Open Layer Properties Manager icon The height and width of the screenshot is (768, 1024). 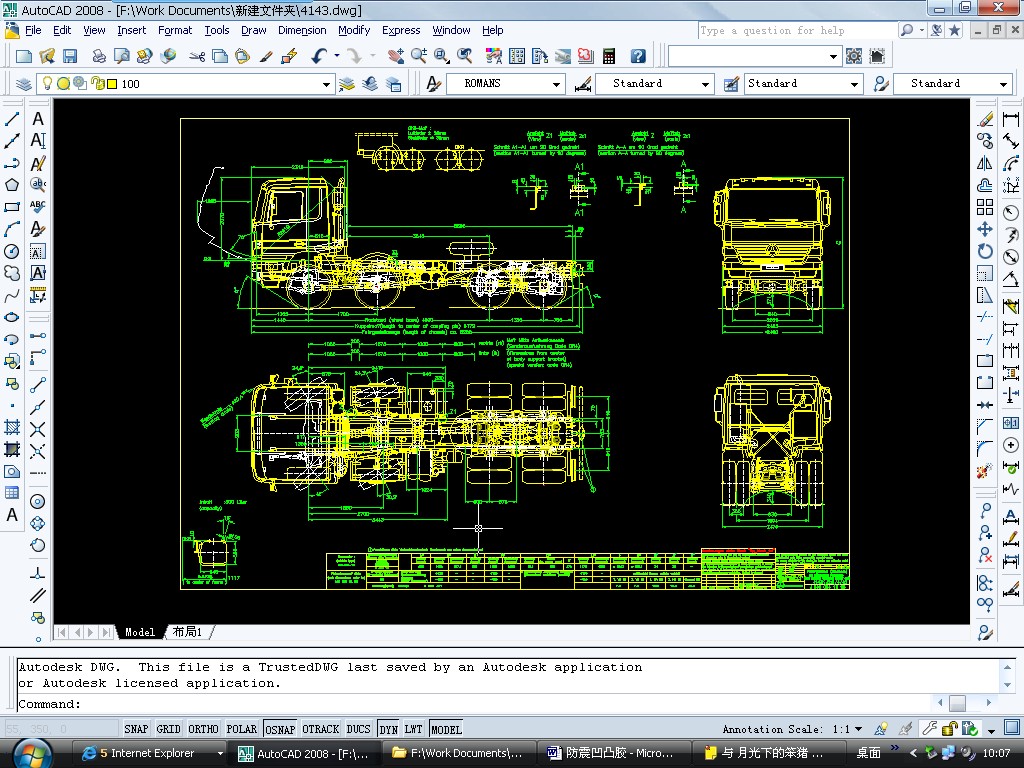pyautogui.click(x=26, y=84)
